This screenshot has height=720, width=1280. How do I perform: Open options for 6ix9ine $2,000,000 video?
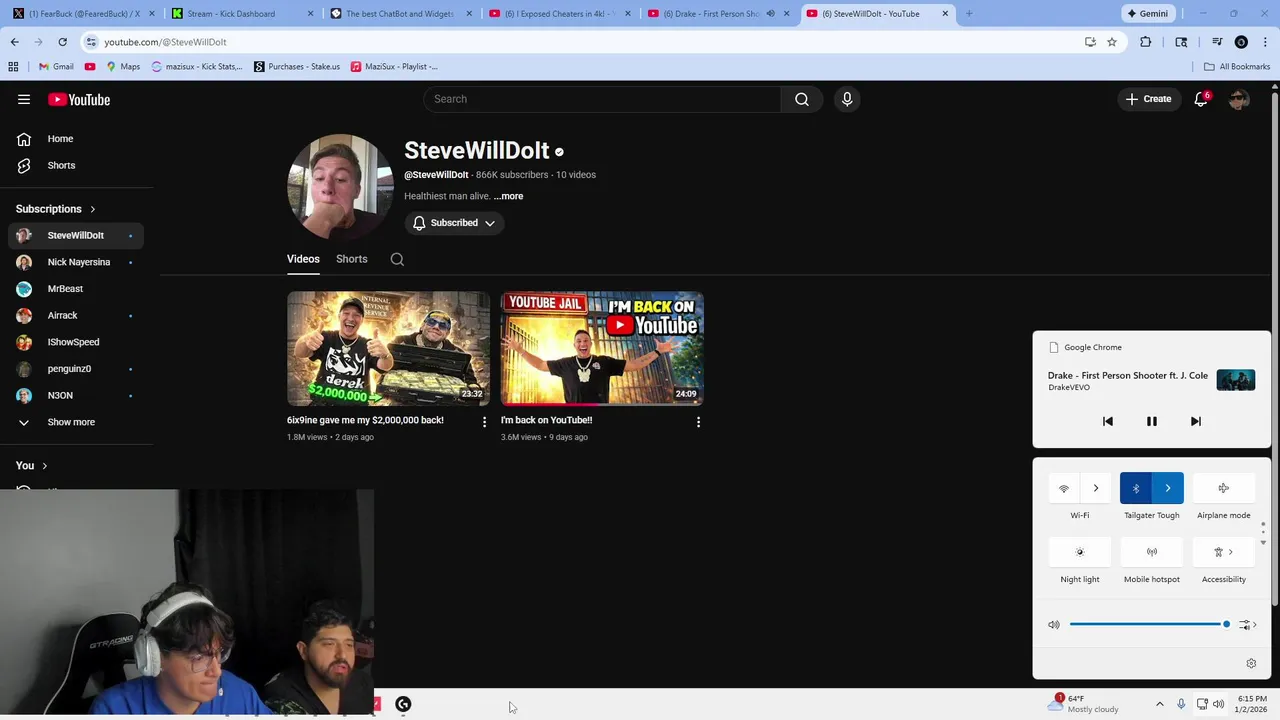(484, 422)
